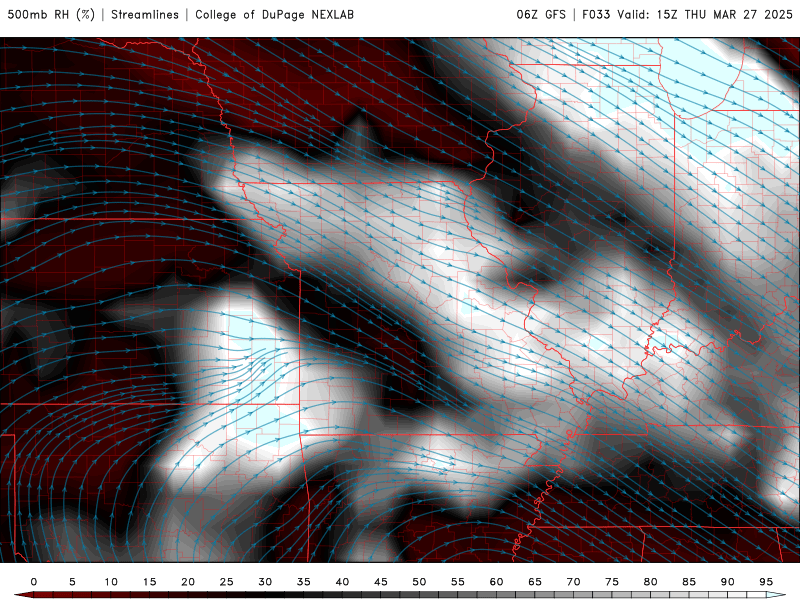Click the '5' colorbar scale label

[x=72, y=582]
